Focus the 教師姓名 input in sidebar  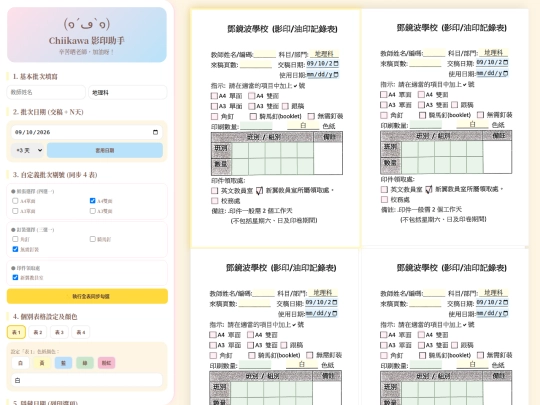(46, 92)
